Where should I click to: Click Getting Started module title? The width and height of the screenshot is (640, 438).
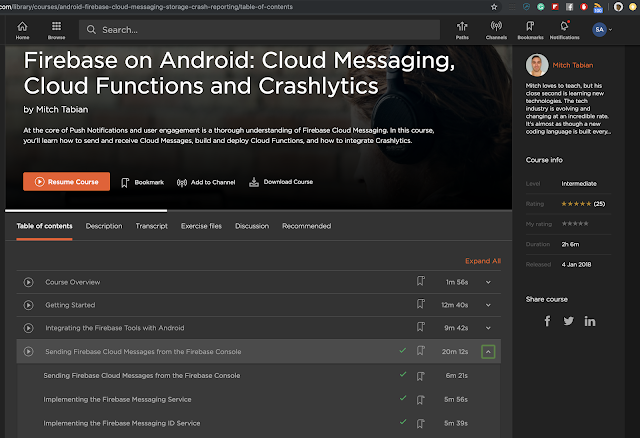(x=70, y=305)
